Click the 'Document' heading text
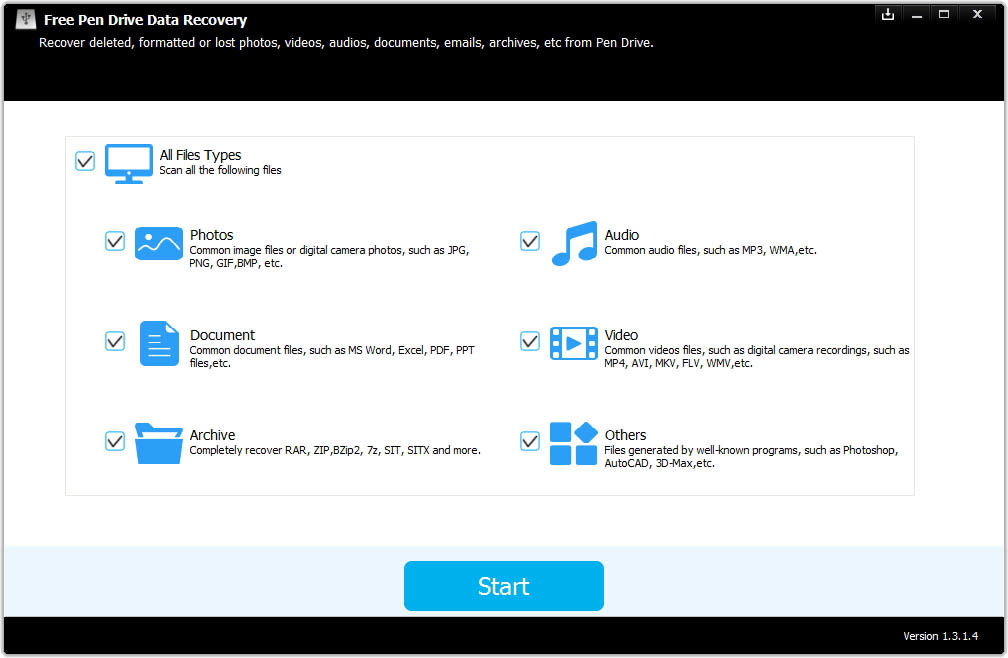The image size is (1008, 658). tap(222, 335)
